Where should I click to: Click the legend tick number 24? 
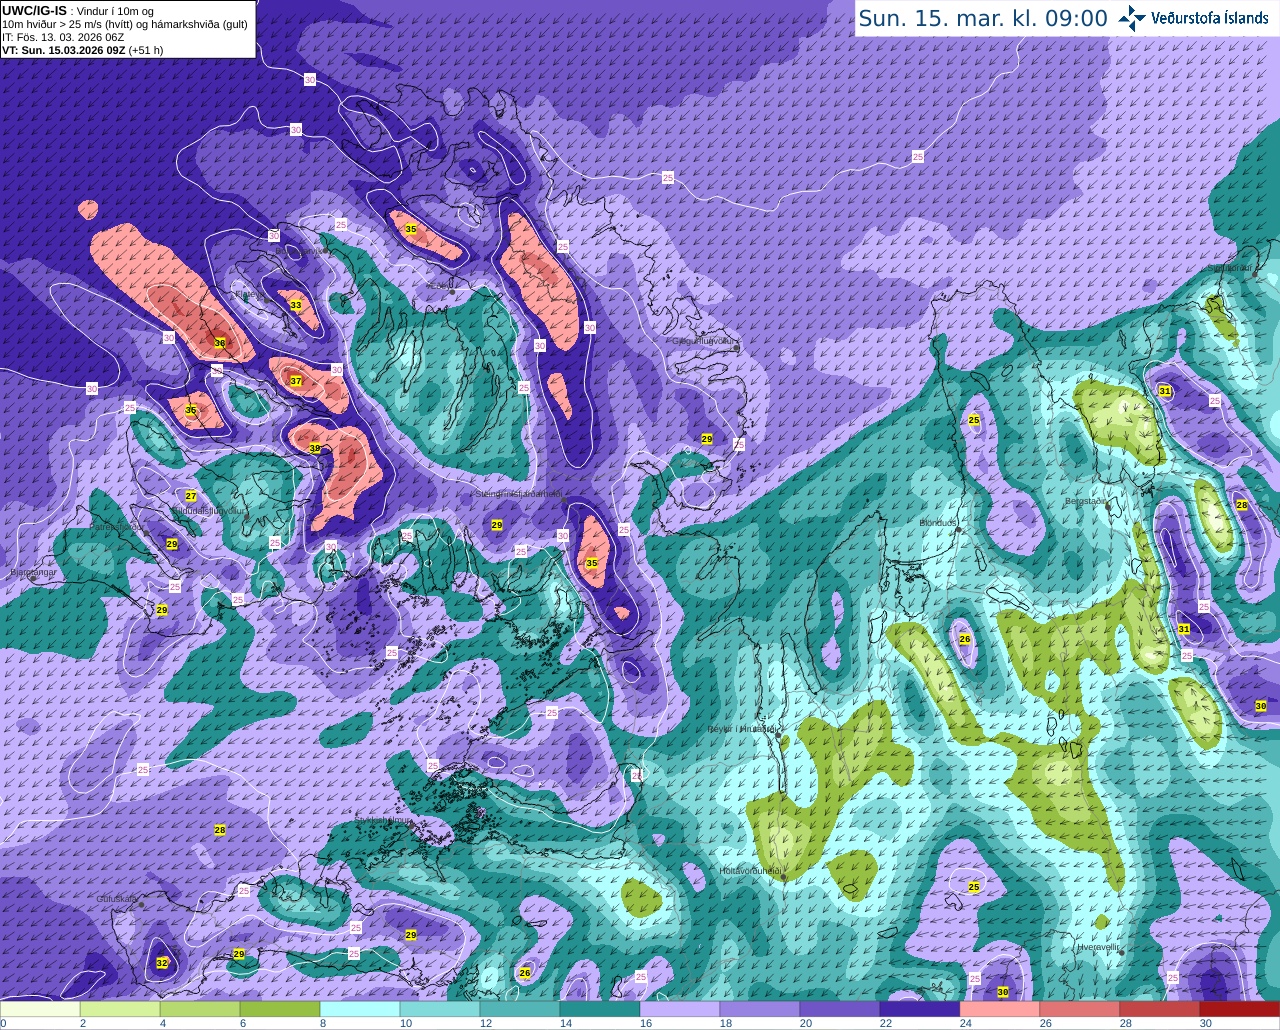965,1023
